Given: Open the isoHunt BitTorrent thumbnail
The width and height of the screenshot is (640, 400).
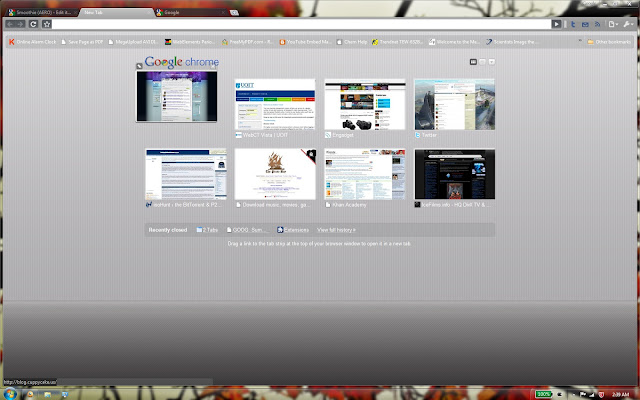Looking at the screenshot, I should pos(186,174).
